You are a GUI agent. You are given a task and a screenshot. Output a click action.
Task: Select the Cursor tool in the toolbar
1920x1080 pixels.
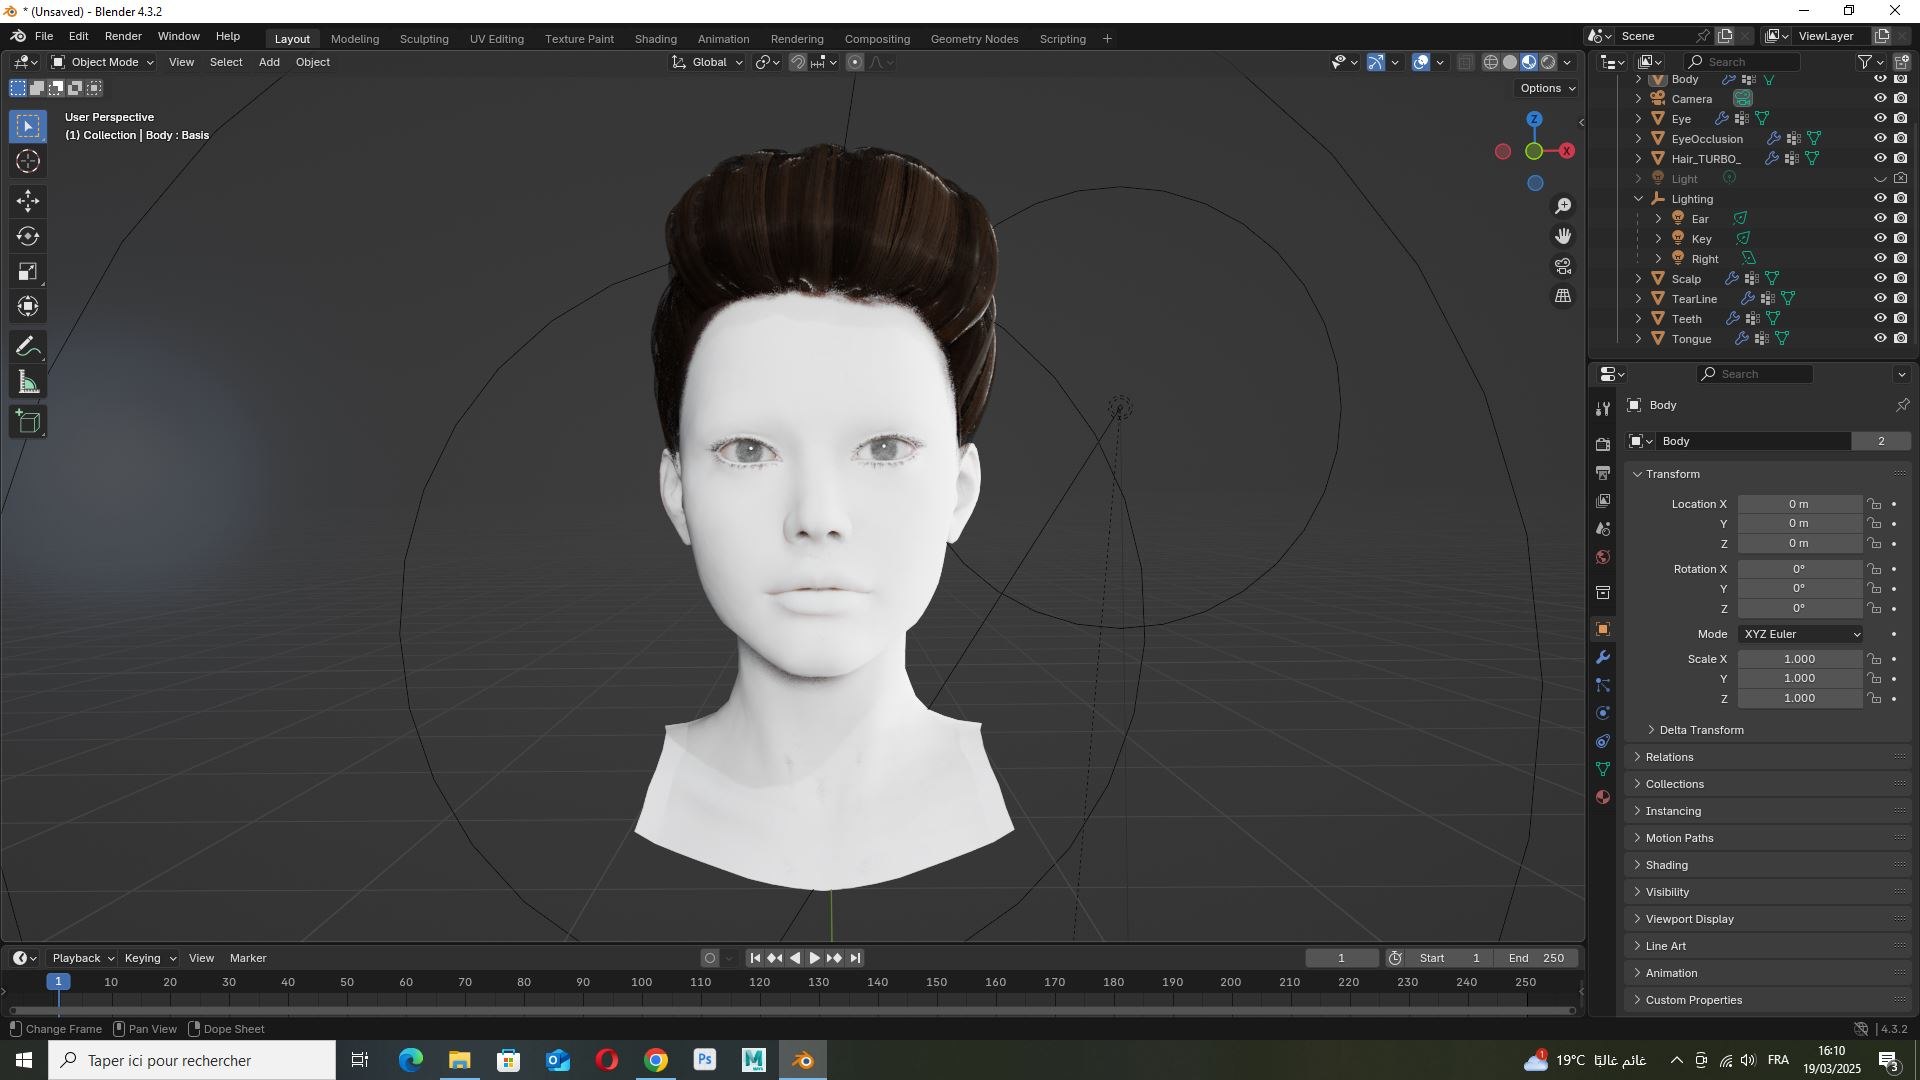pyautogui.click(x=28, y=161)
